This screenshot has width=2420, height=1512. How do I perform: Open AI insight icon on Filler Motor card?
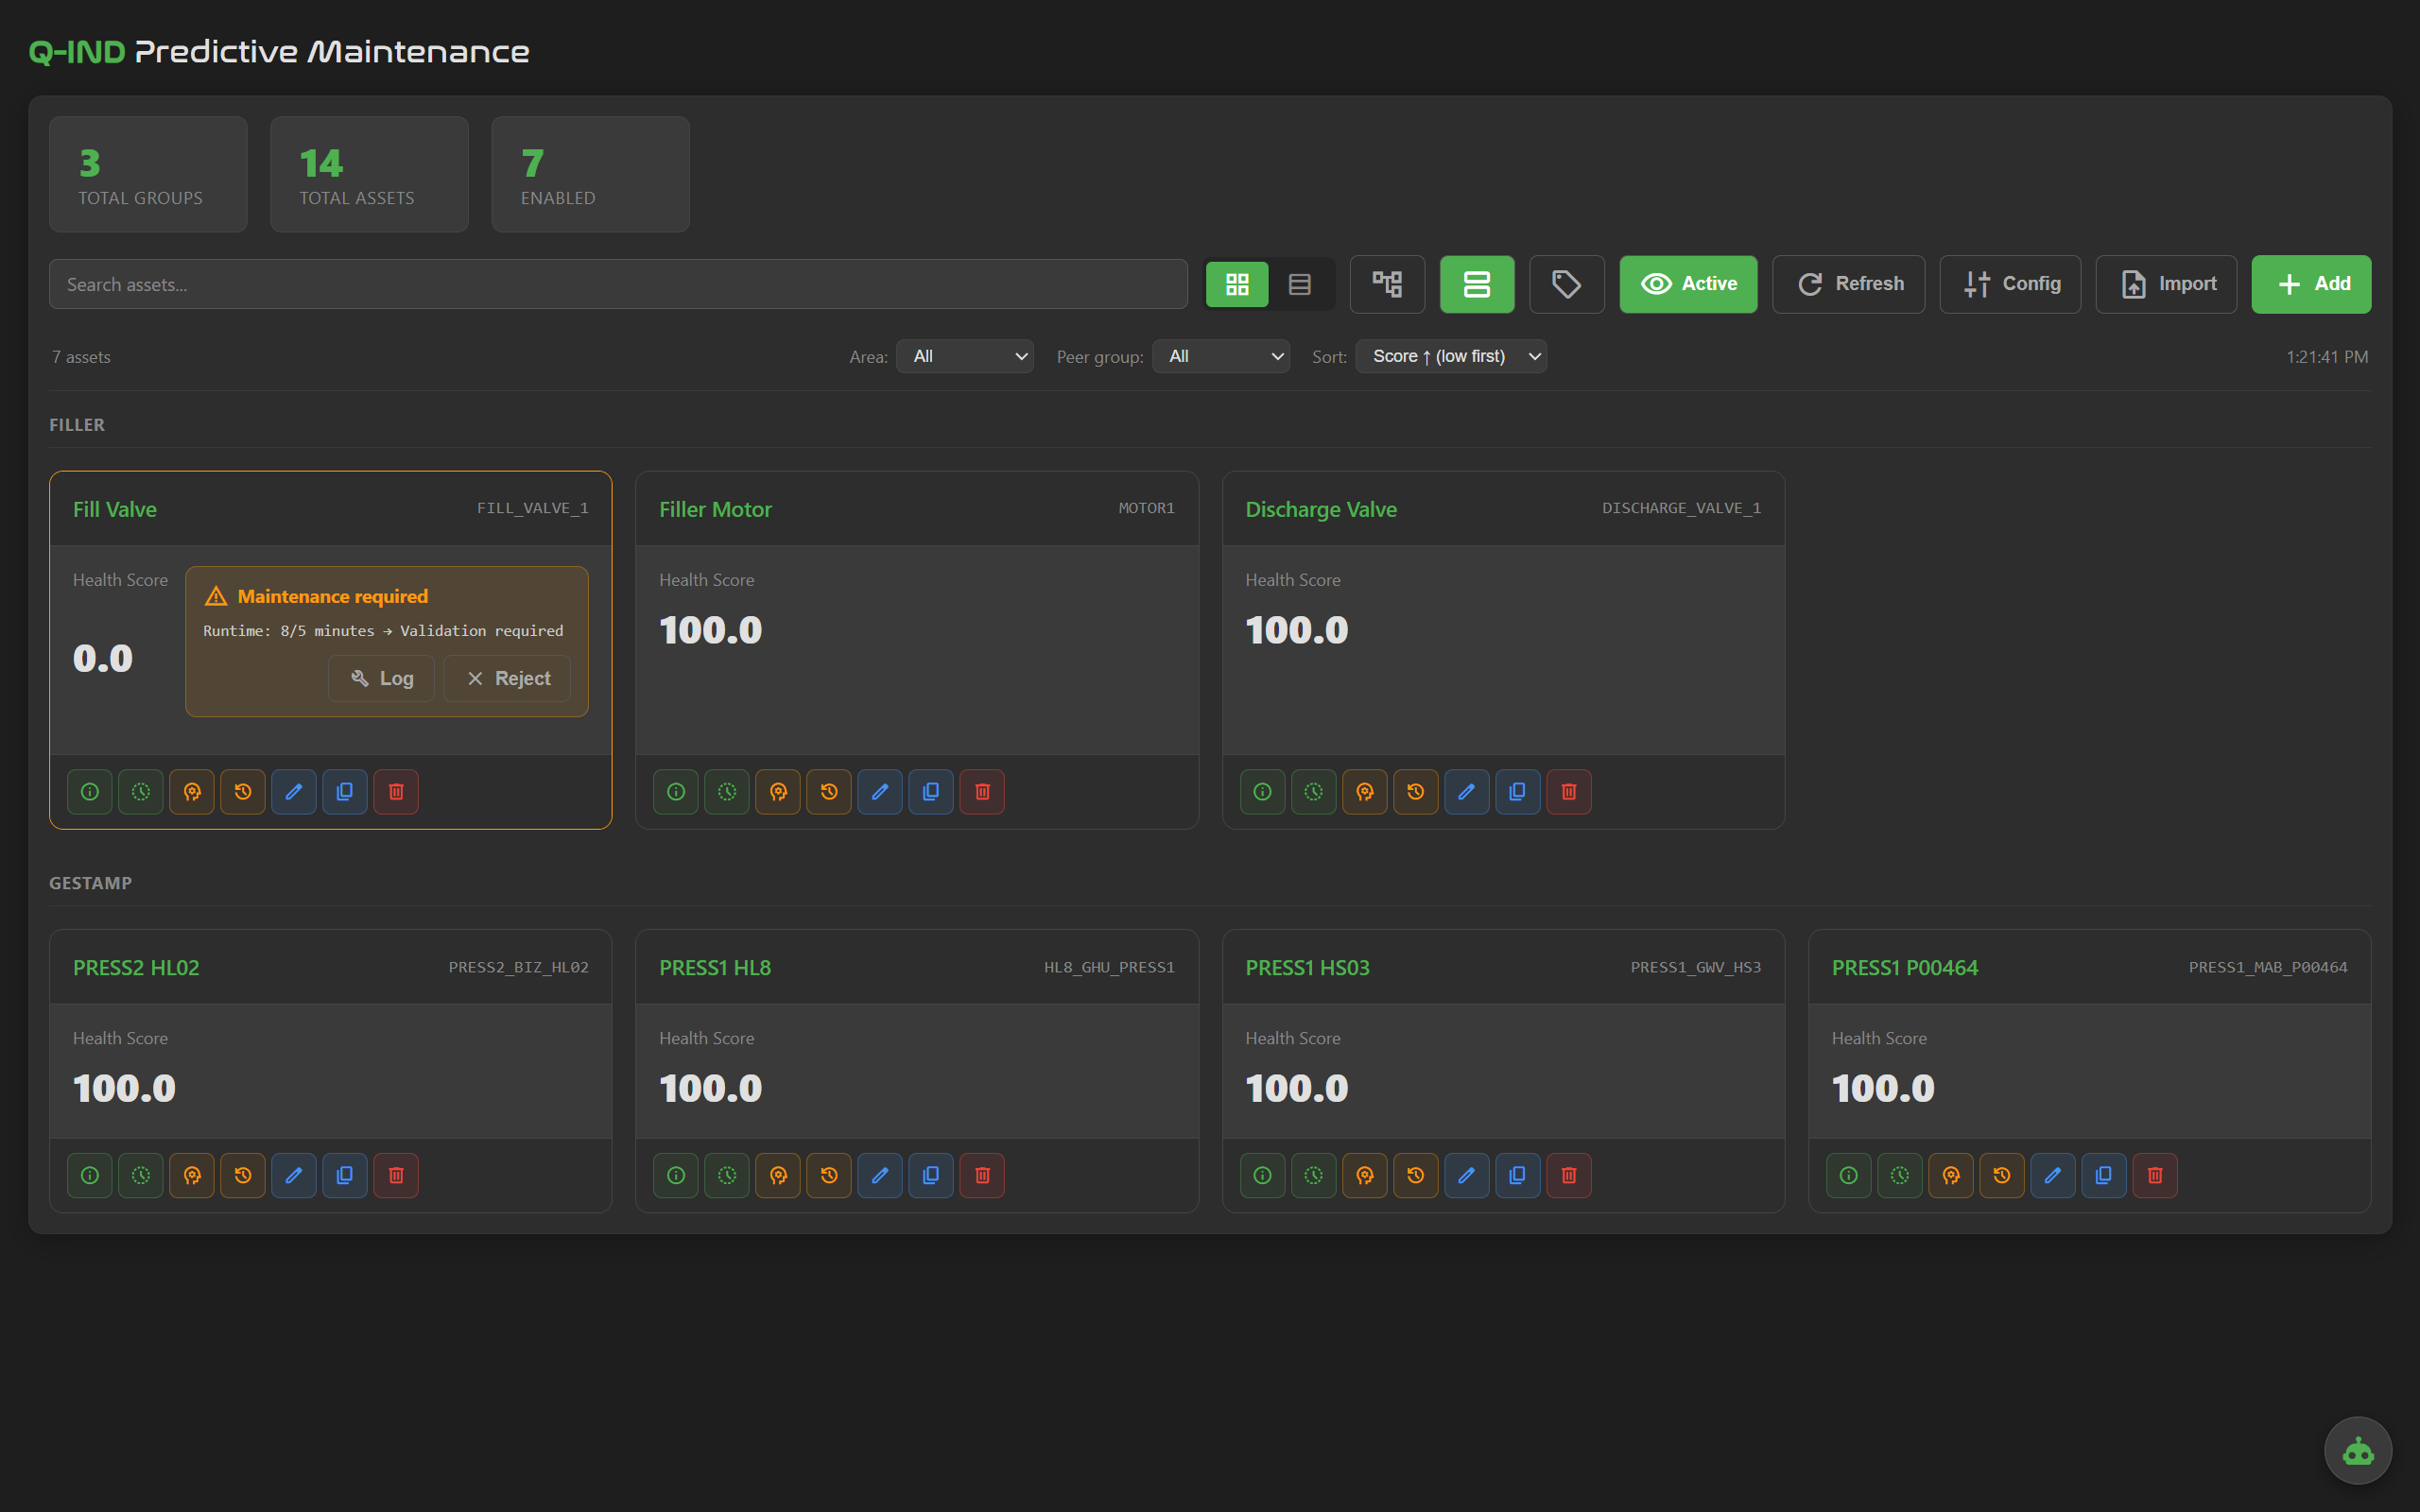(778, 792)
